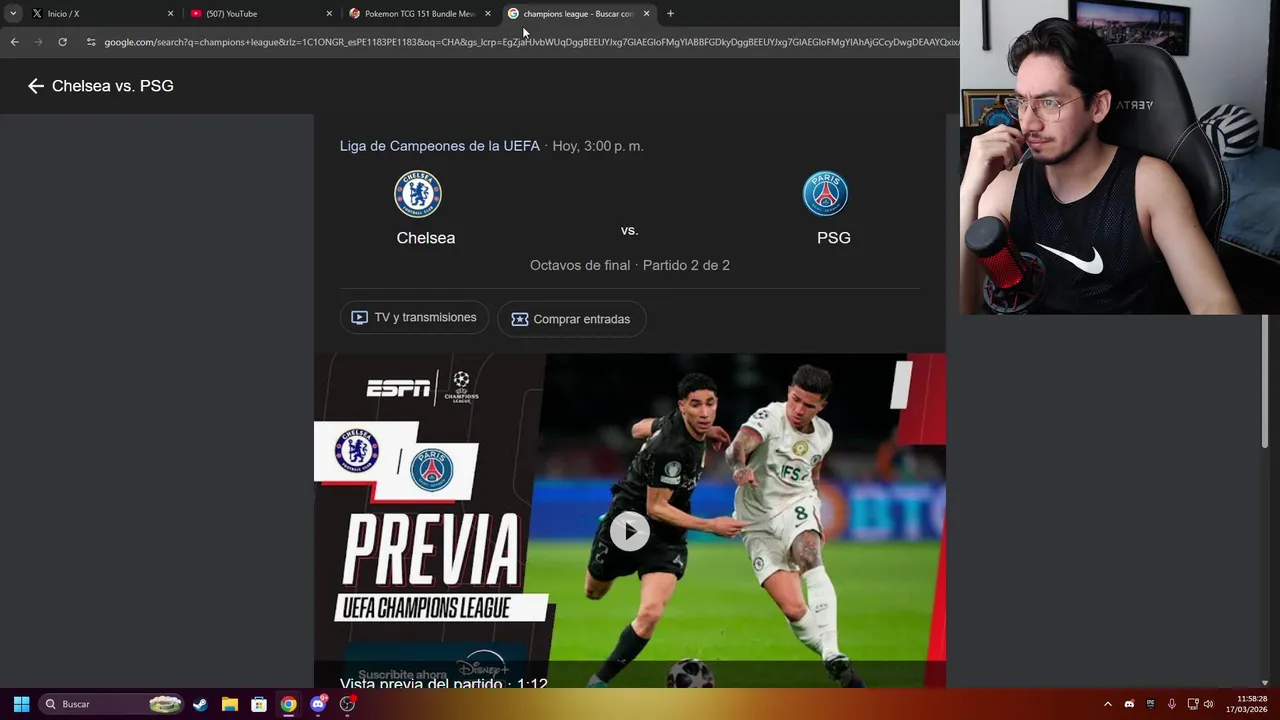Open the Windows Start menu

click(21, 704)
